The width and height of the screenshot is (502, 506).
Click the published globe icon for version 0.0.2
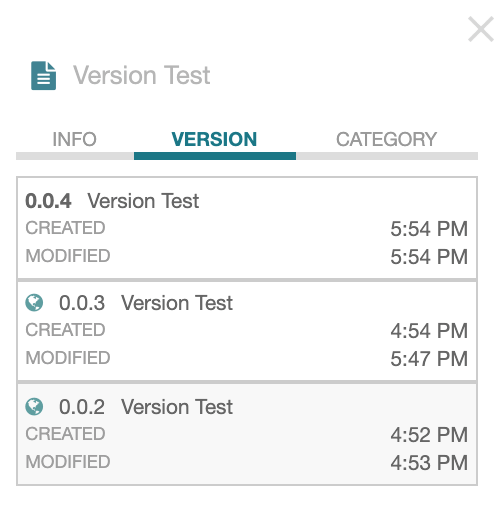(x=34, y=407)
